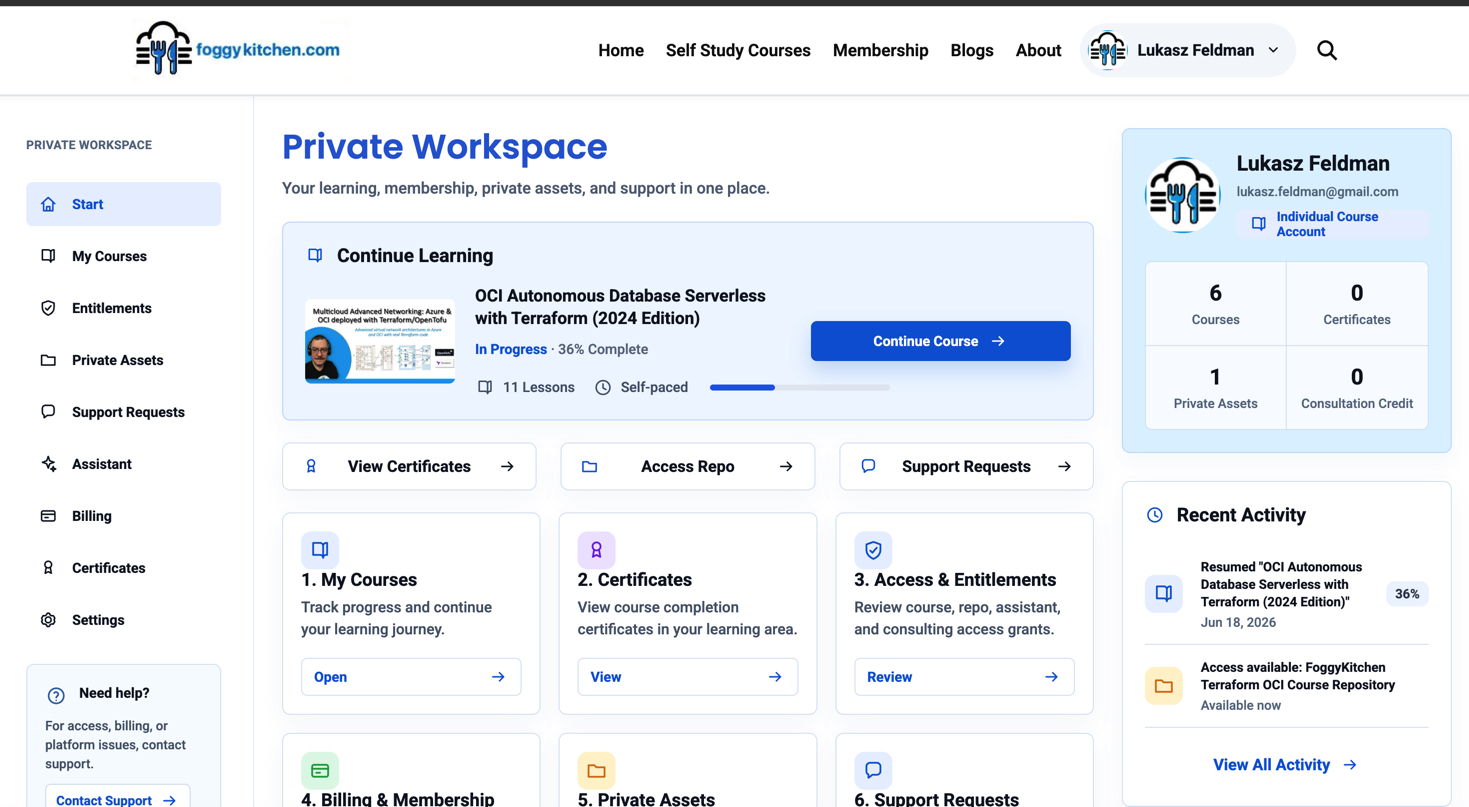Viewport: 1469px width, 807px height.
Task: Click the Support Requests quick-action button
Action: coord(966,467)
